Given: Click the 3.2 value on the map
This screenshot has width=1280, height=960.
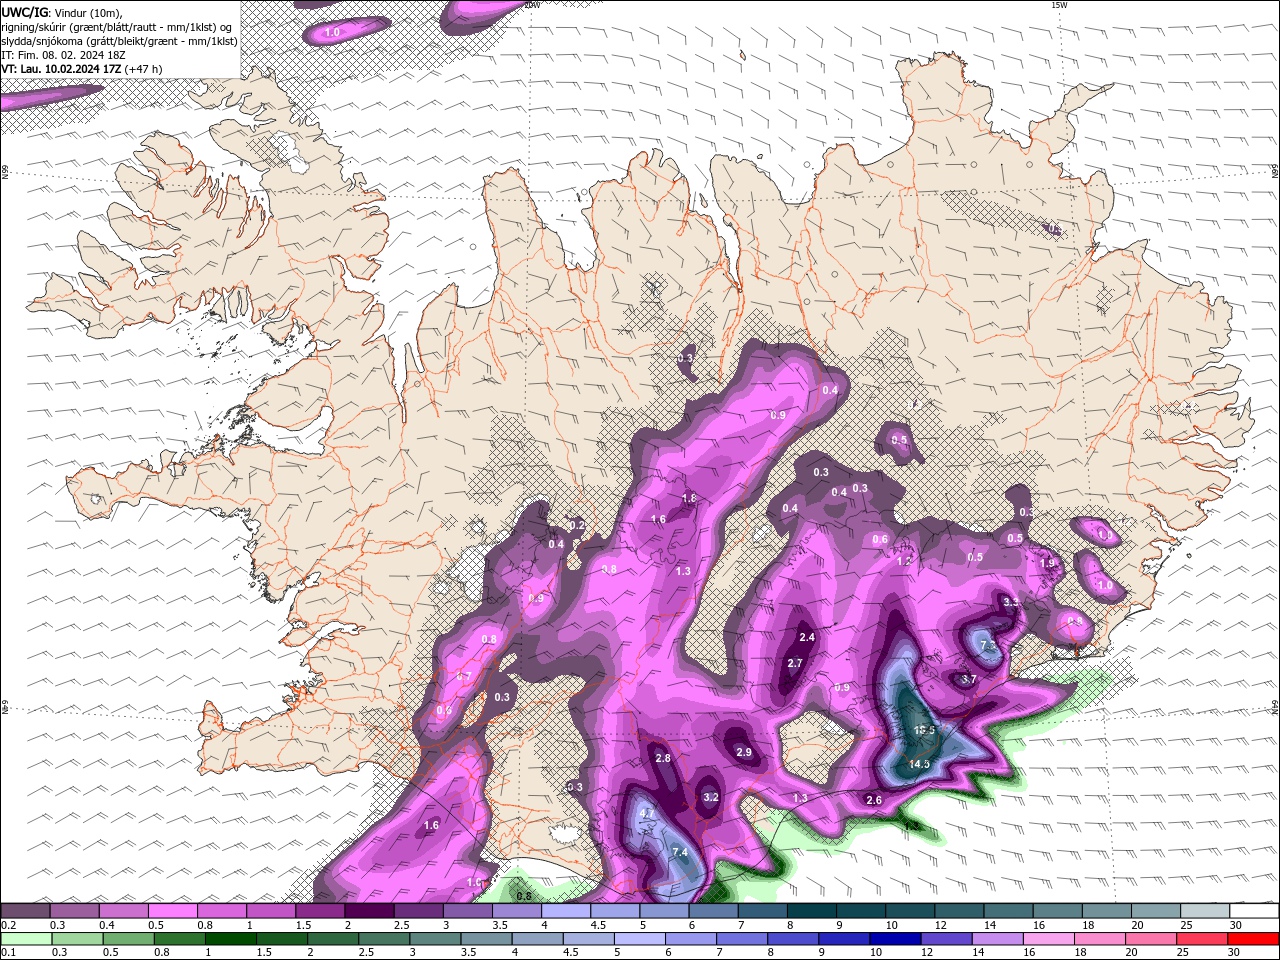Looking at the screenshot, I should click(711, 797).
